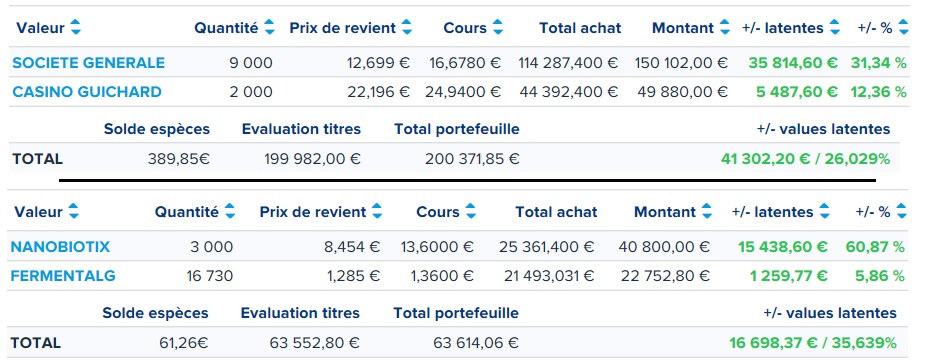Sort top table by Valeur arrows
The width and height of the screenshot is (934, 360).
75,27
